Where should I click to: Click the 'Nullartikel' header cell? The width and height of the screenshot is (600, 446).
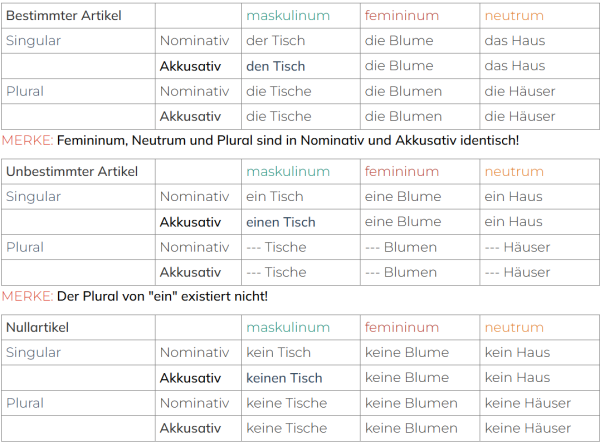(x=78, y=327)
